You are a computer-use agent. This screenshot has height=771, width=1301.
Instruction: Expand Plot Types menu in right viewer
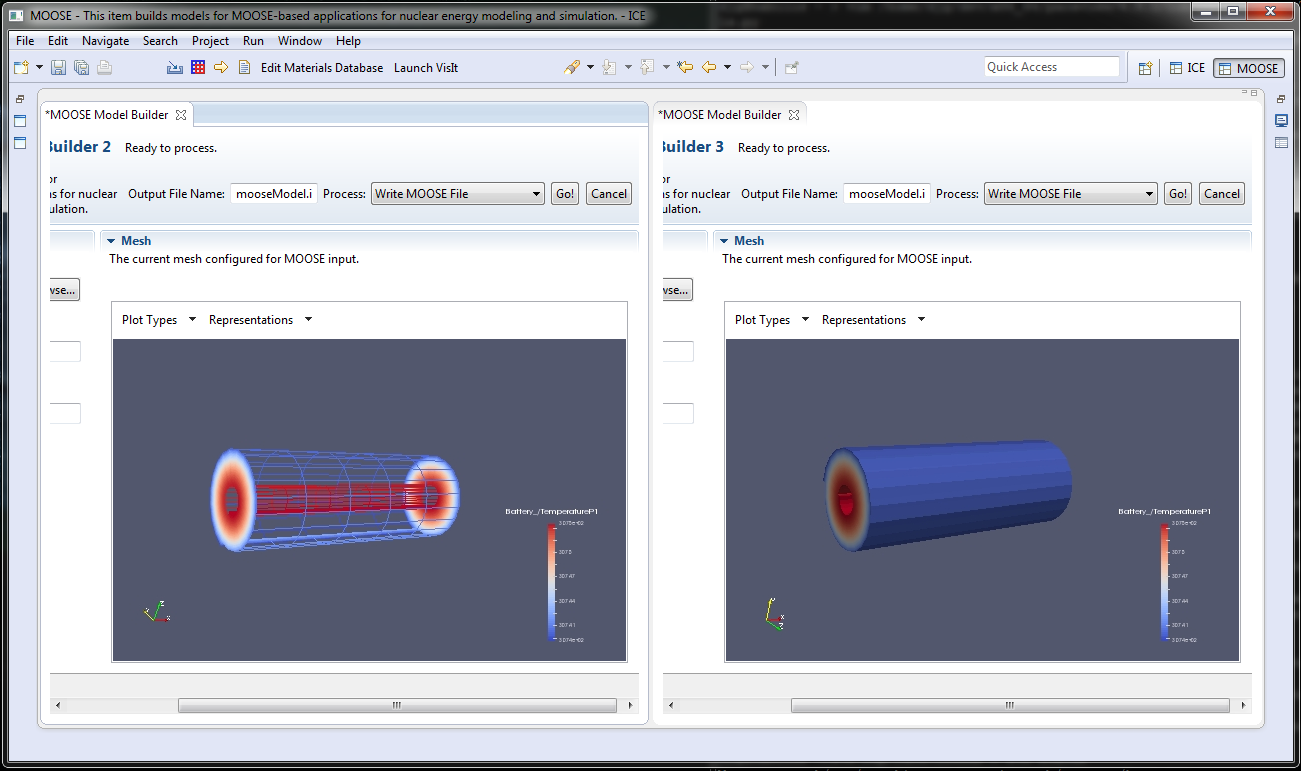[771, 320]
